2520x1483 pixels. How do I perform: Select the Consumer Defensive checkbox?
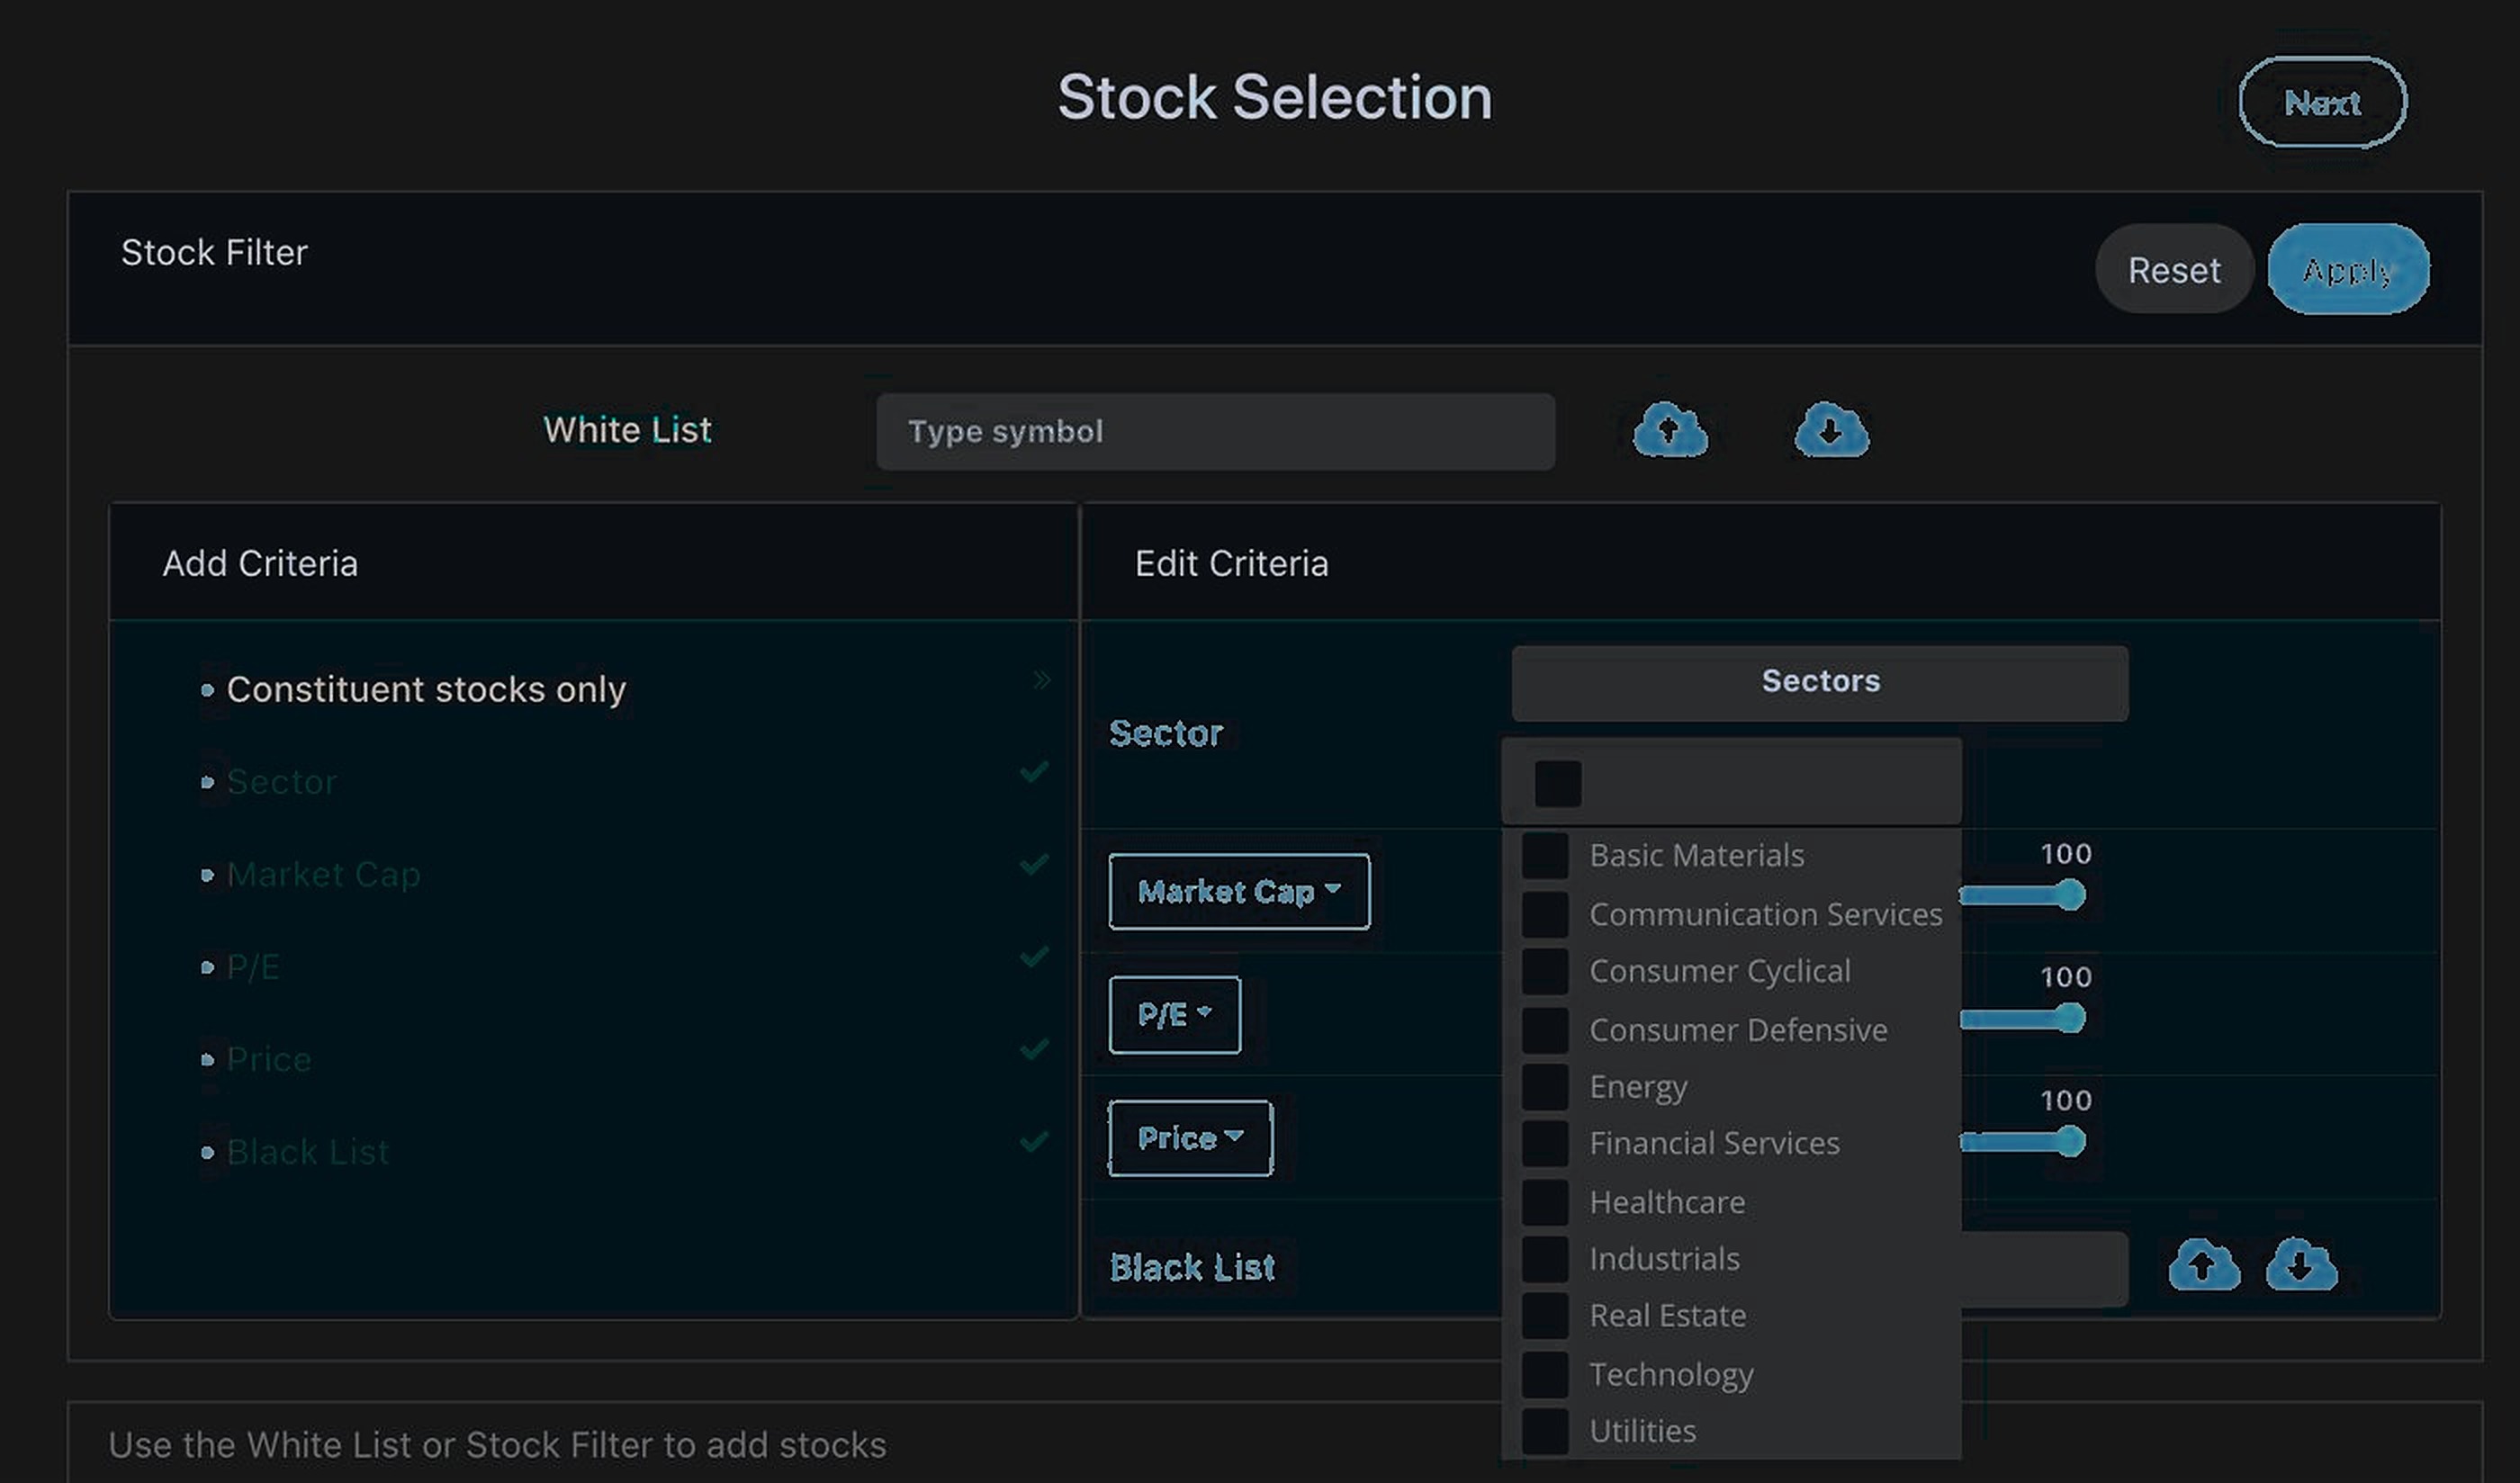coord(1545,1030)
